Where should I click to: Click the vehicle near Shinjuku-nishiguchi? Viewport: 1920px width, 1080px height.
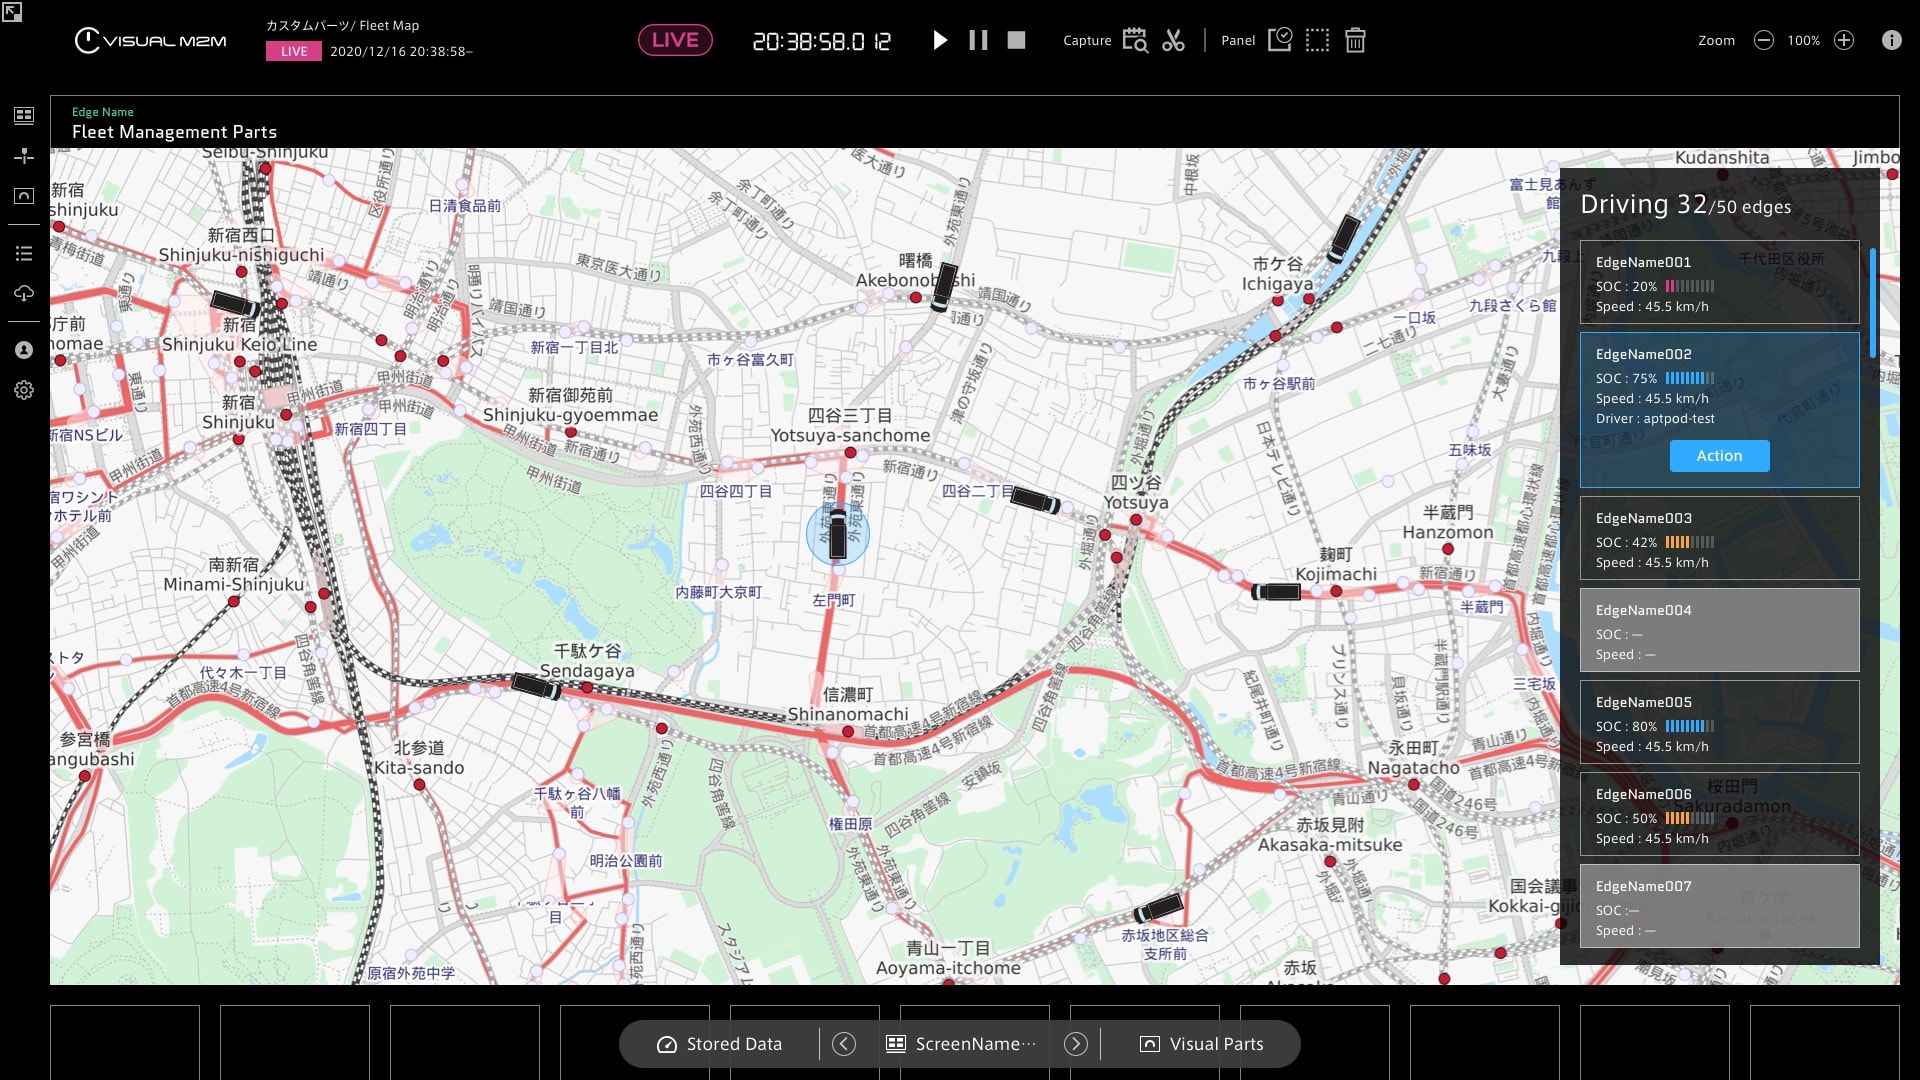click(x=234, y=304)
